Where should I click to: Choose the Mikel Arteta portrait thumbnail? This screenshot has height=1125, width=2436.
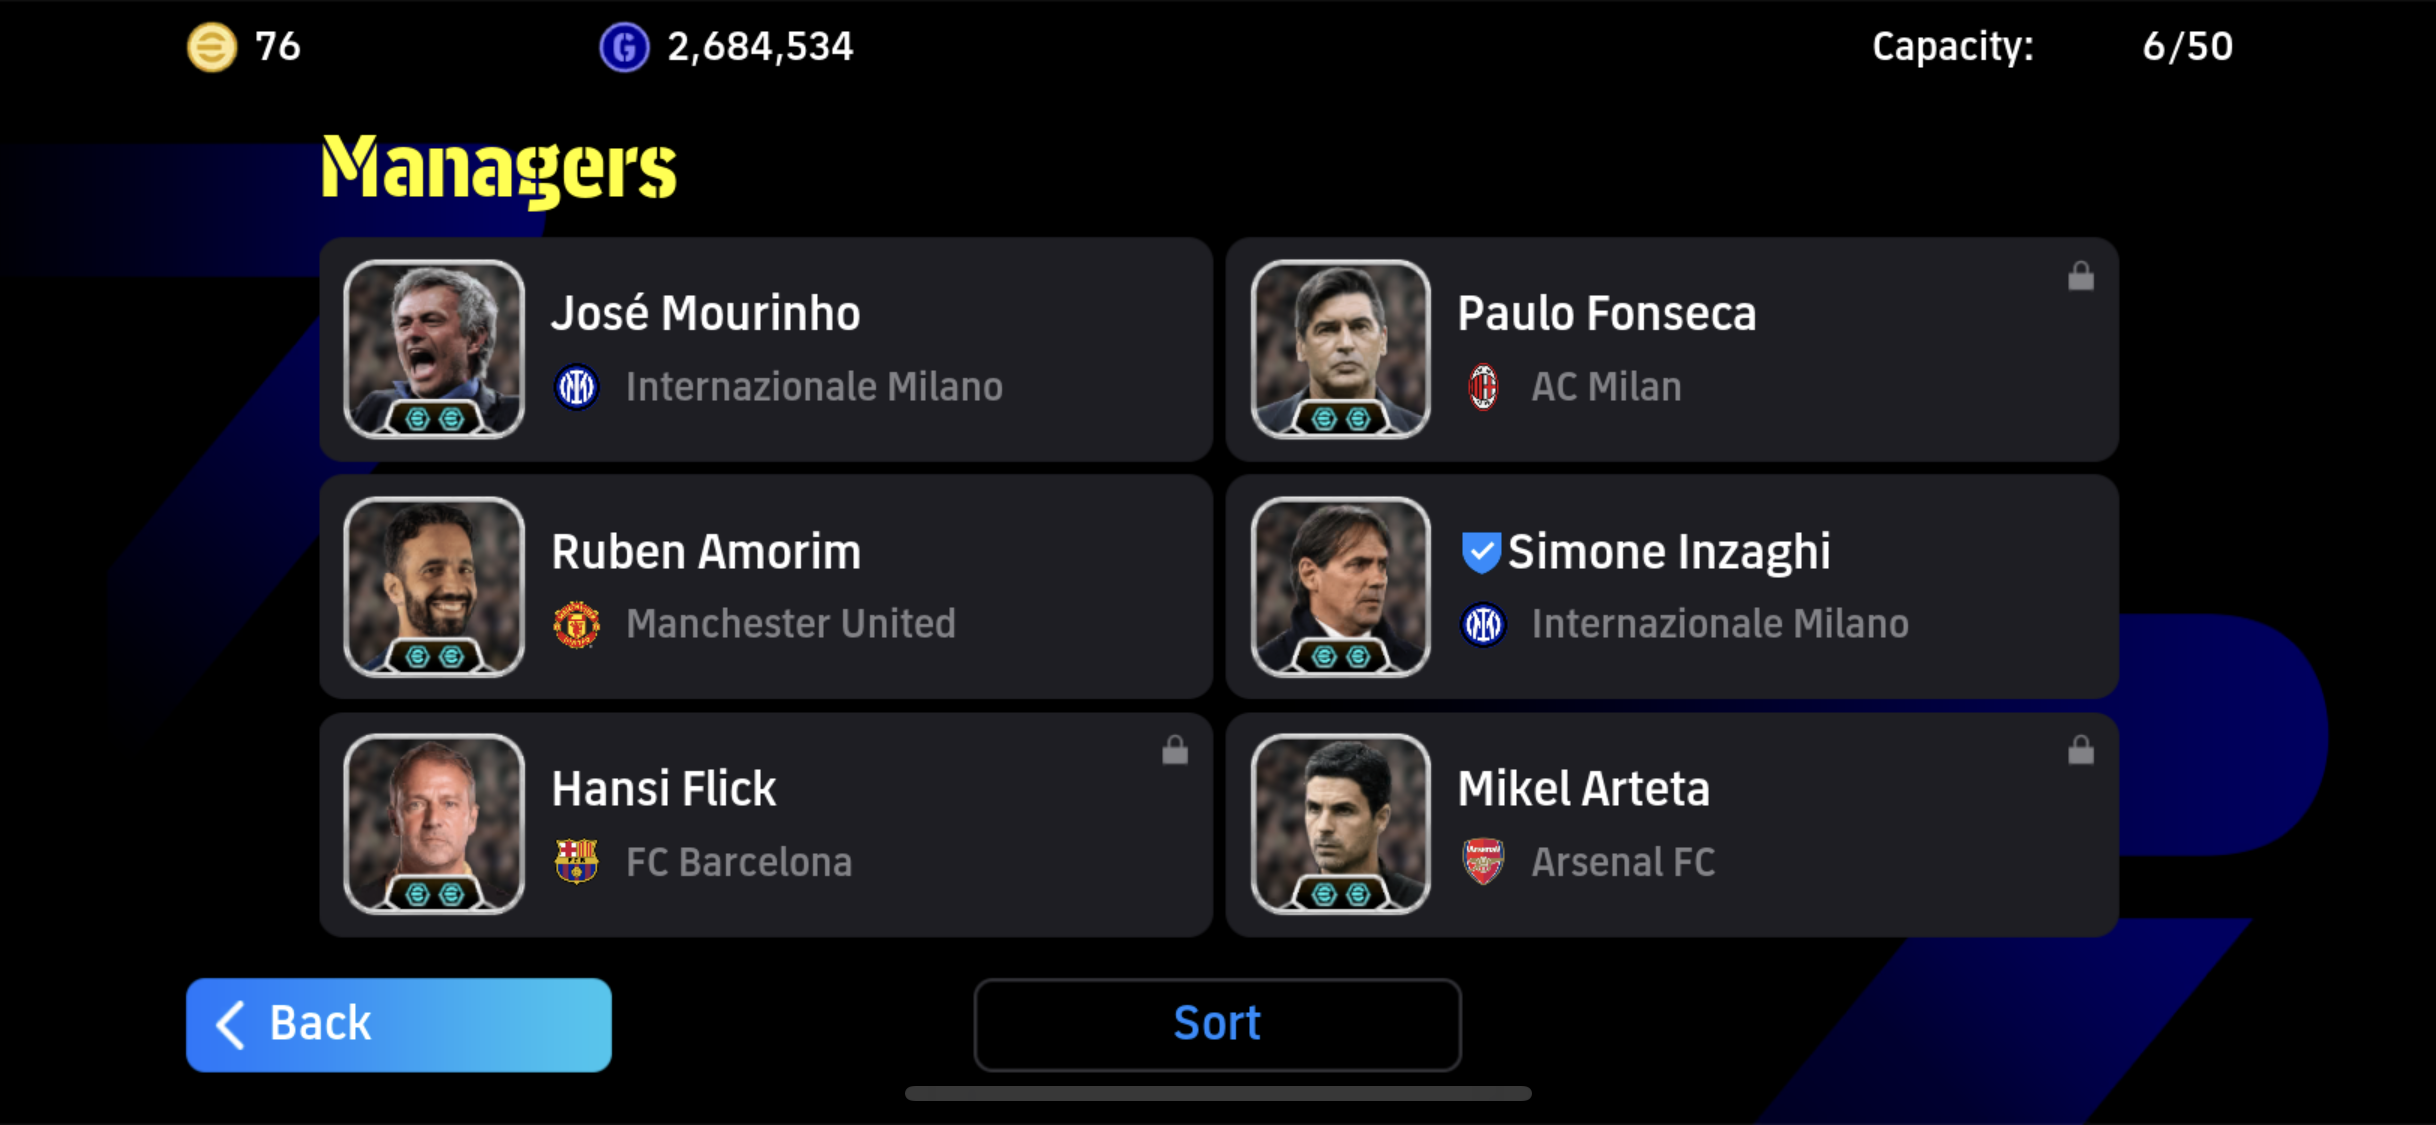click(x=1340, y=824)
